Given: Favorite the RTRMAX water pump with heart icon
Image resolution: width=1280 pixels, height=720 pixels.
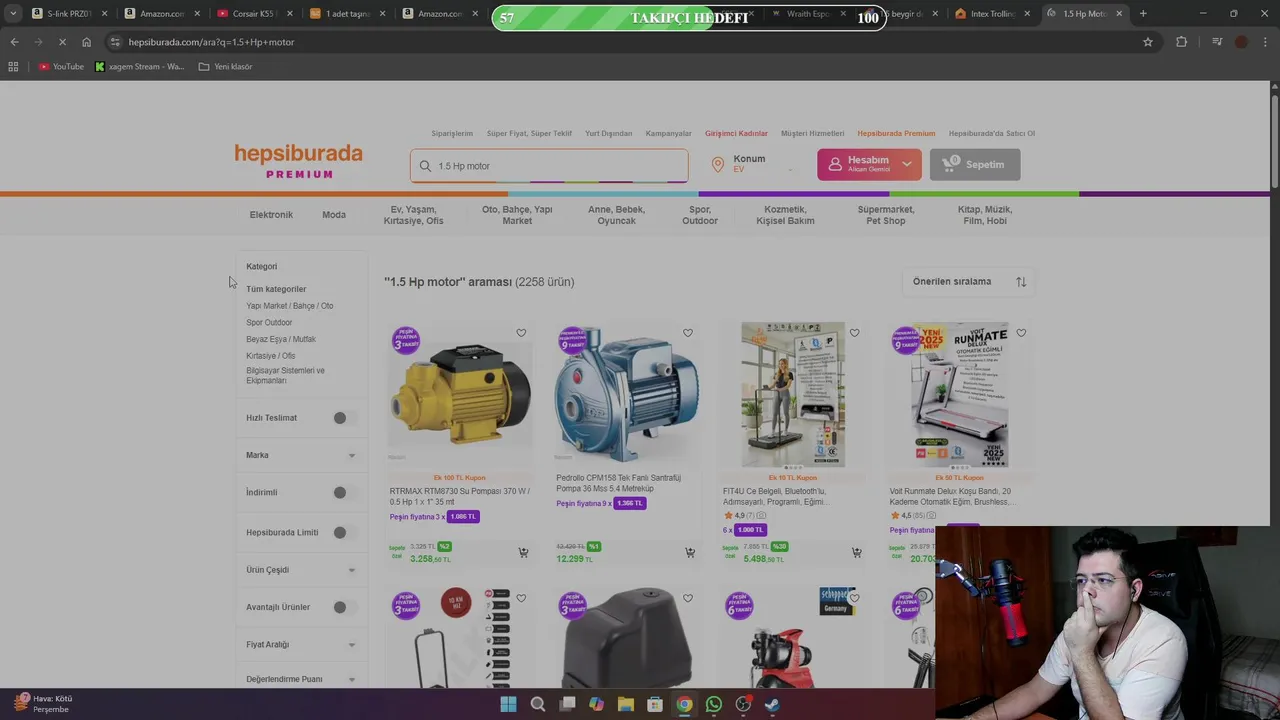Looking at the screenshot, I should [x=521, y=333].
